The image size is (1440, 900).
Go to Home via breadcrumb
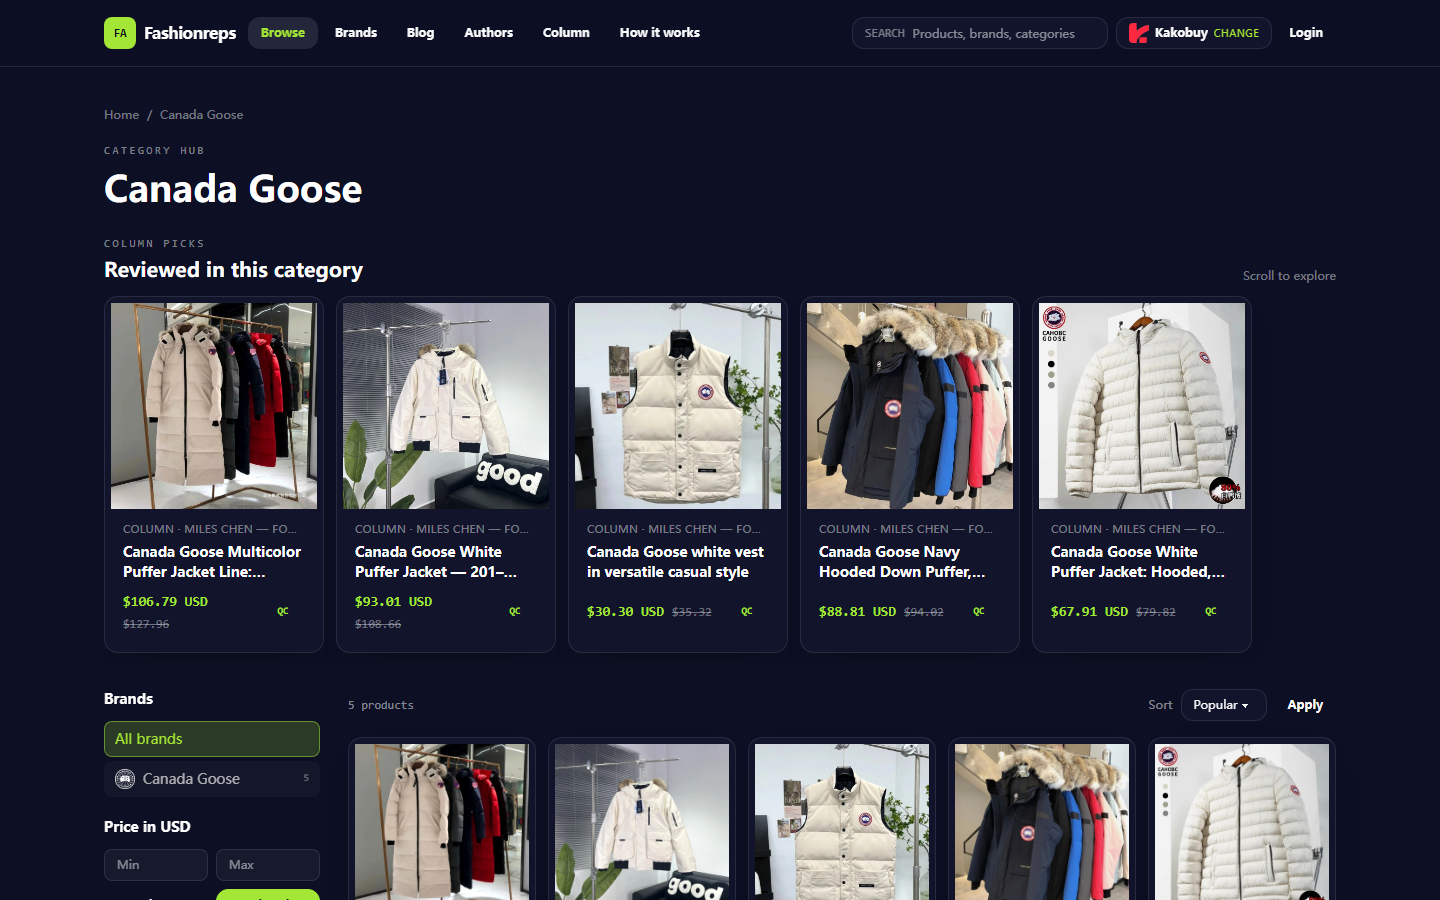click(x=122, y=115)
